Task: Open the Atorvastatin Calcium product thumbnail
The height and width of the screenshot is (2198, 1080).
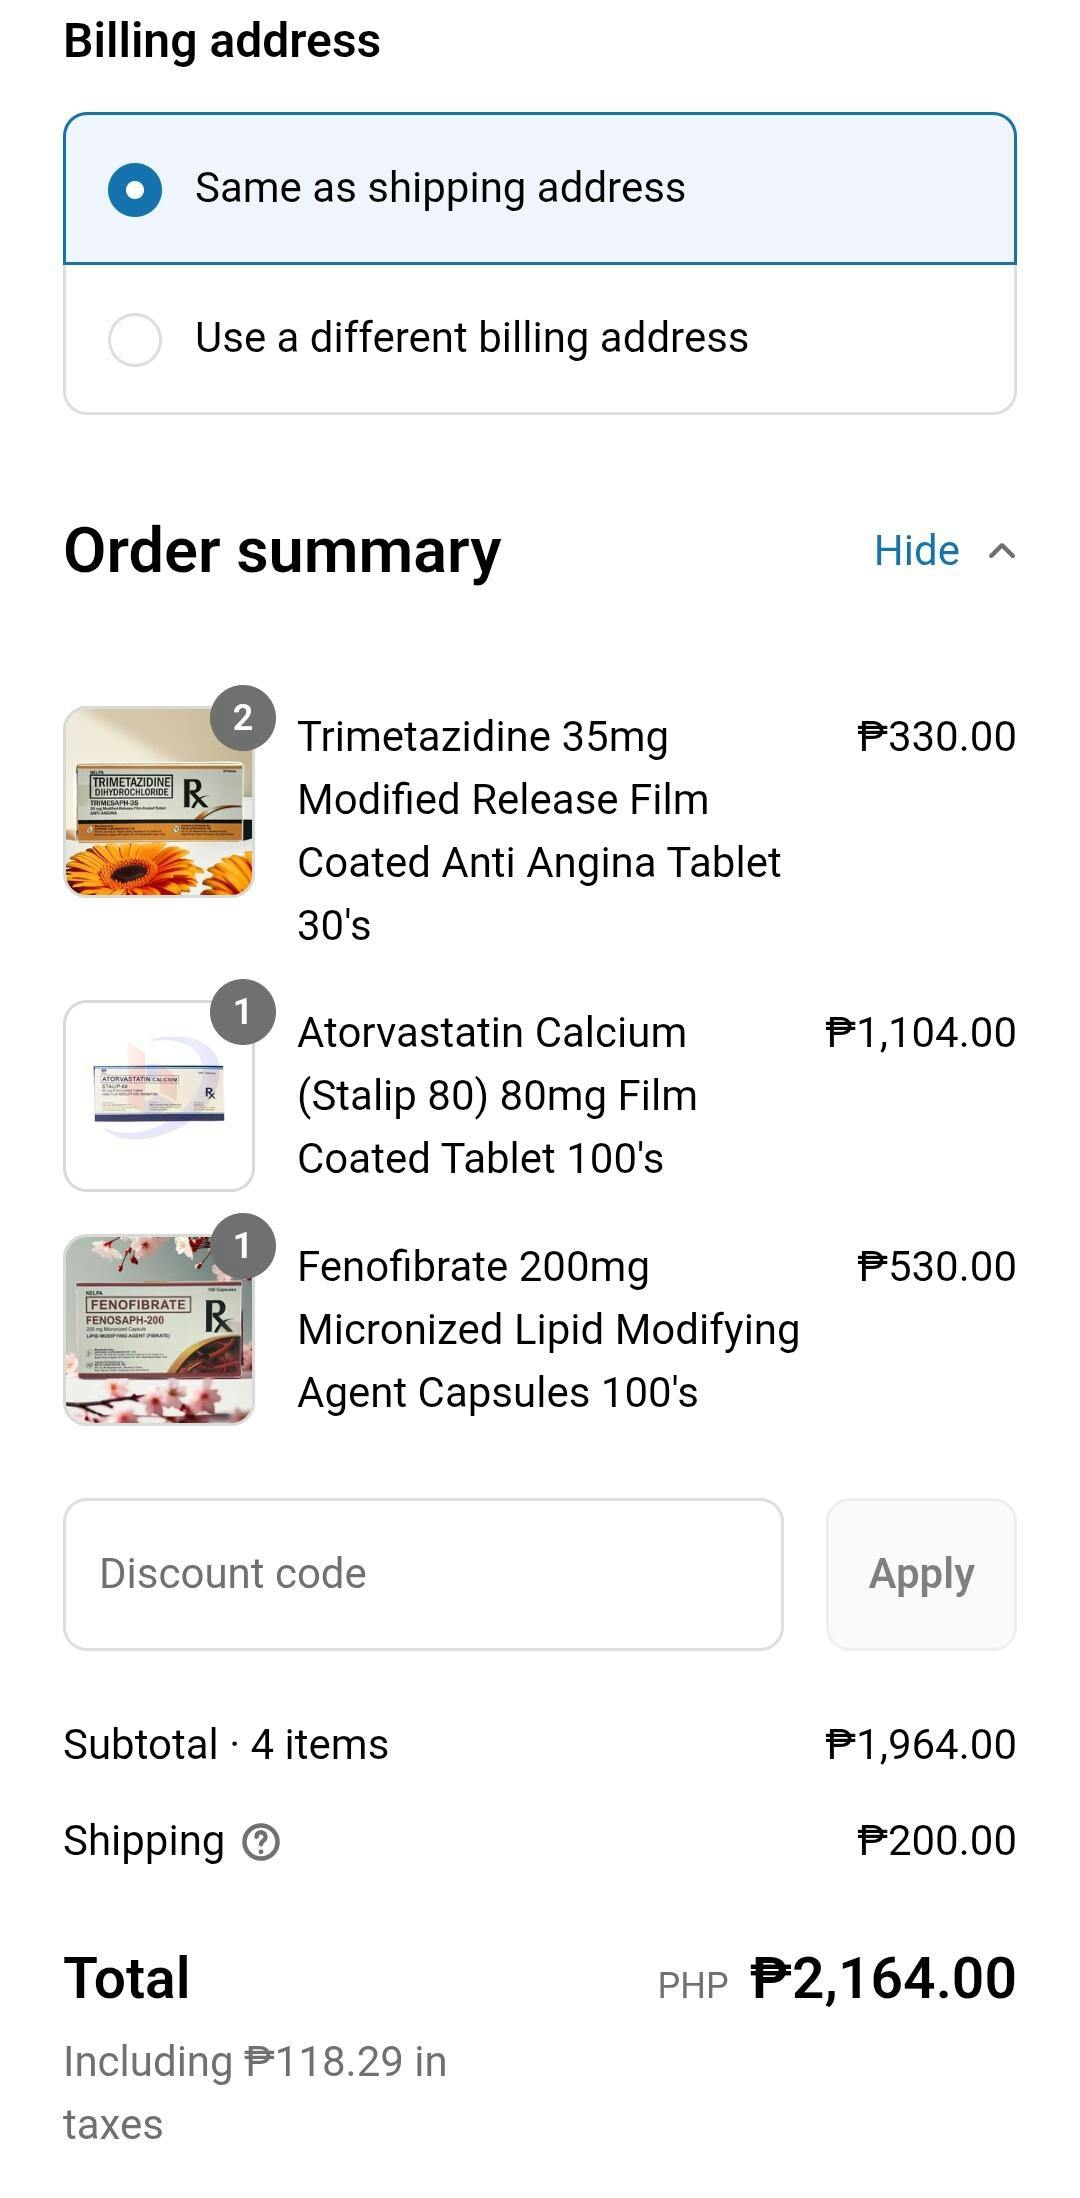Action: [158, 1096]
